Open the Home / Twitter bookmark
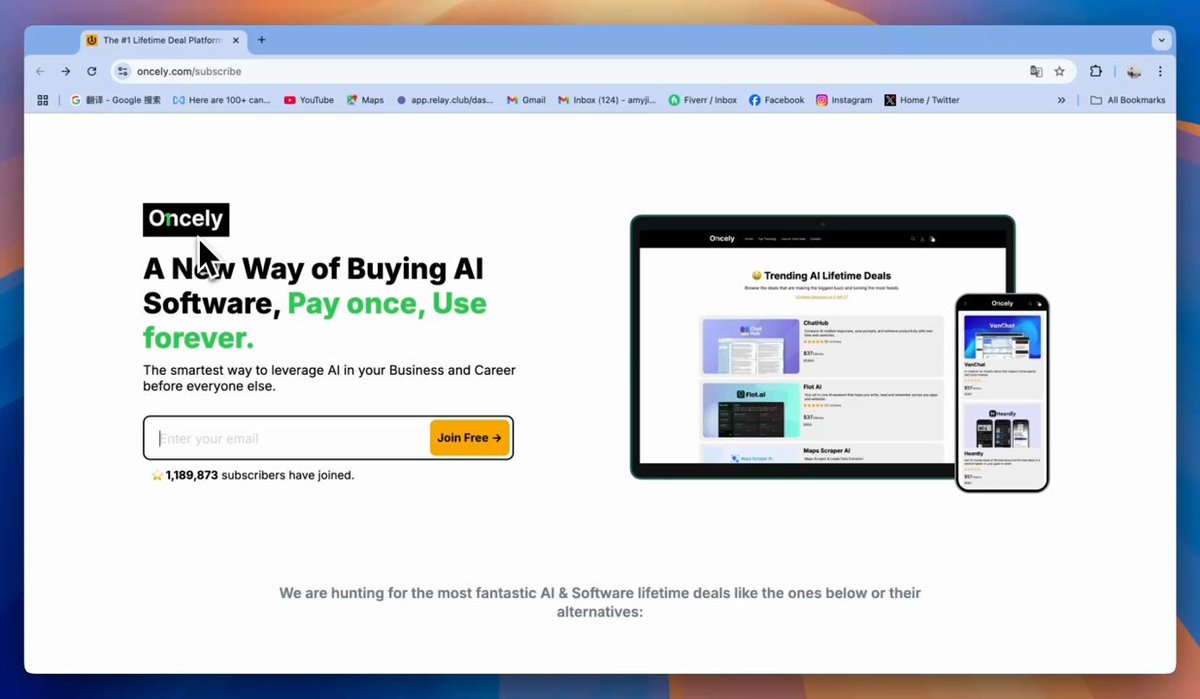1200x699 pixels. pyautogui.click(x=922, y=100)
